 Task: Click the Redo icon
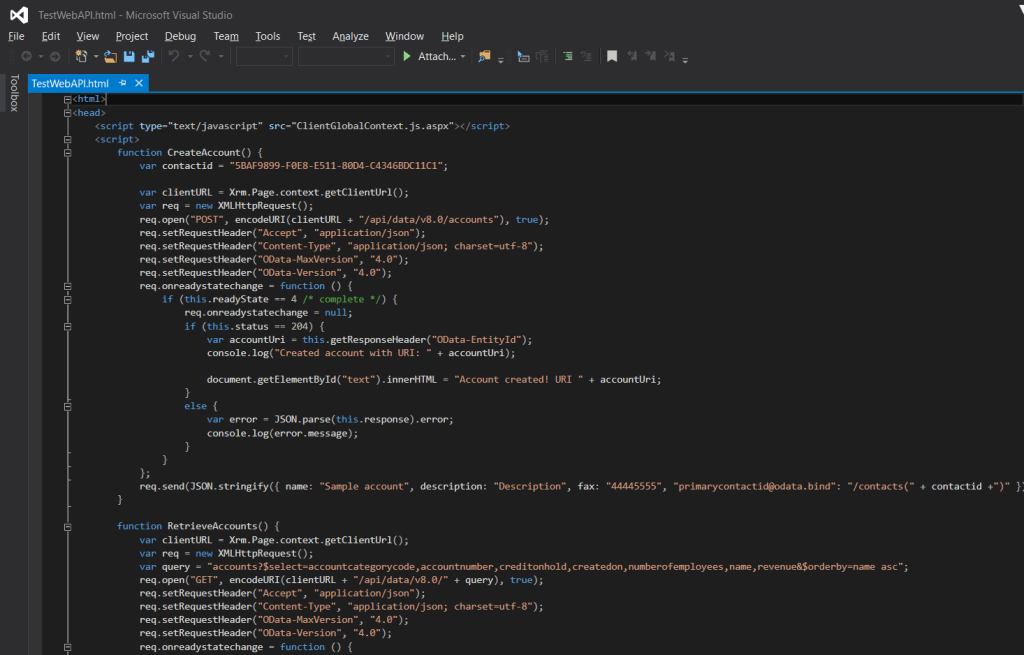coord(203,57)
